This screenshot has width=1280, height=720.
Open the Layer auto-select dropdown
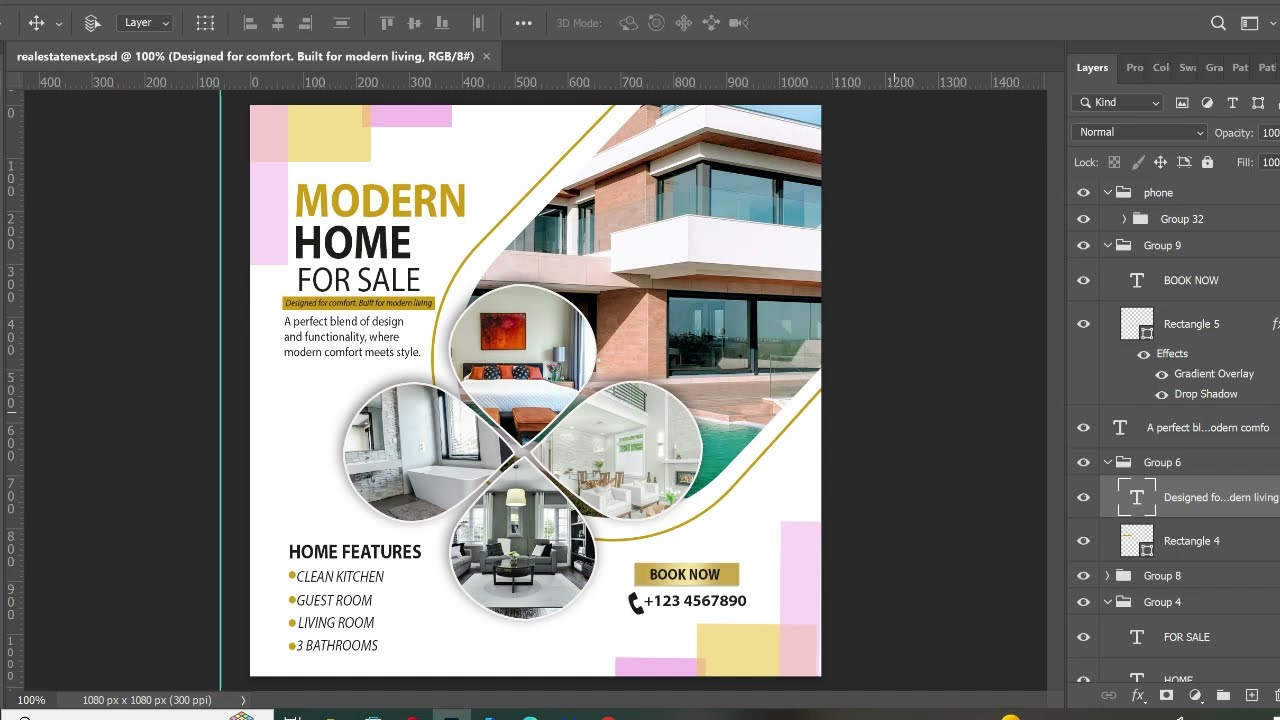[144, 22]
